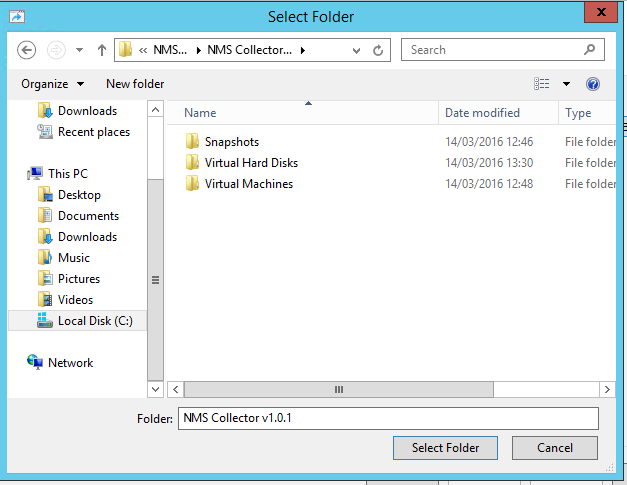Open Help with the question mark icon

(593, 84)
